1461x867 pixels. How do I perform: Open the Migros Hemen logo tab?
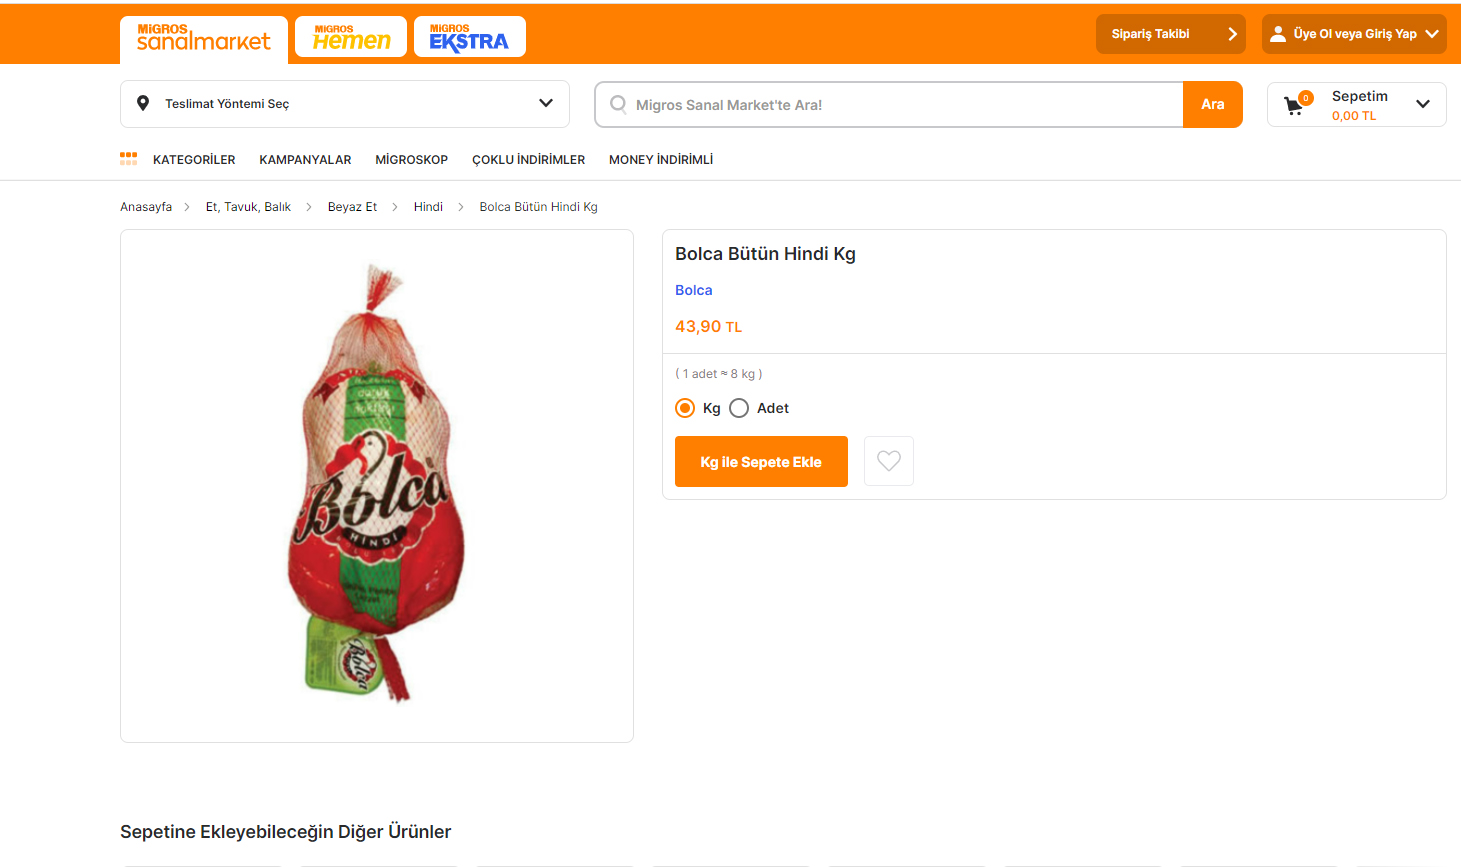pyautogui.click(x=351, y=37)
